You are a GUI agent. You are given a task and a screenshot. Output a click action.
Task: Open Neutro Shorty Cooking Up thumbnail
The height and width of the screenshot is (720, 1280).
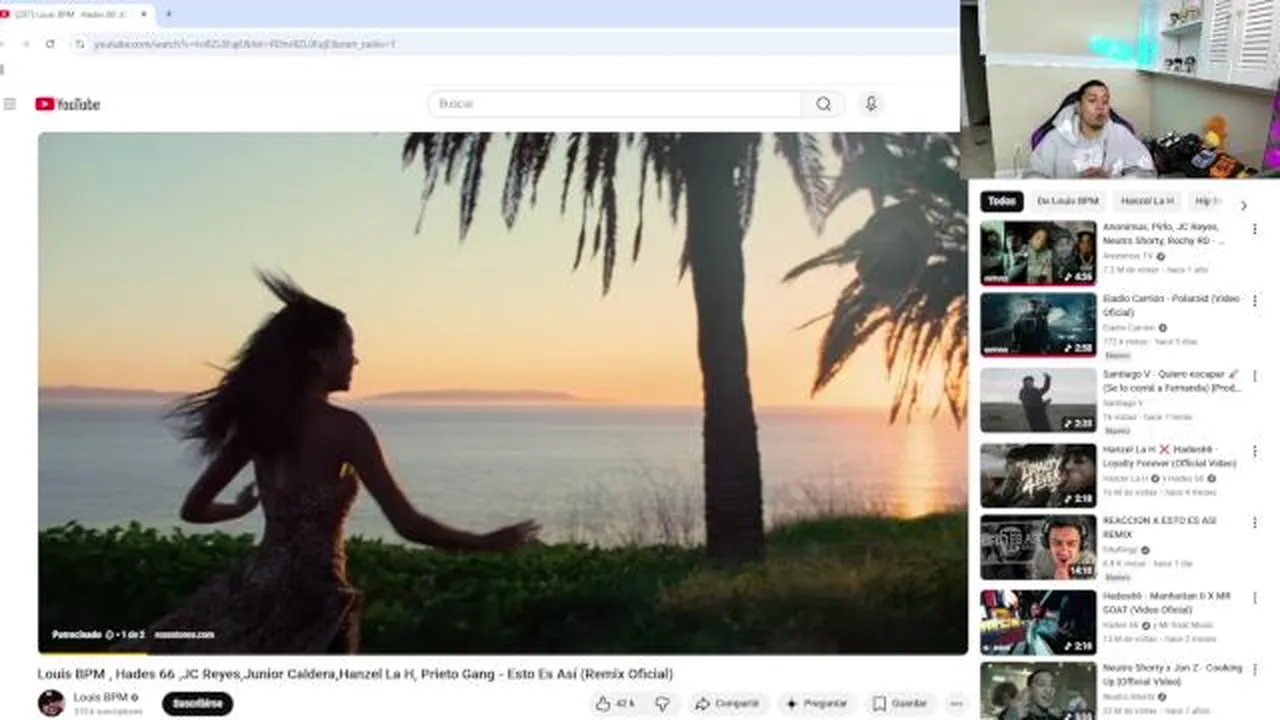[1038, 691]
